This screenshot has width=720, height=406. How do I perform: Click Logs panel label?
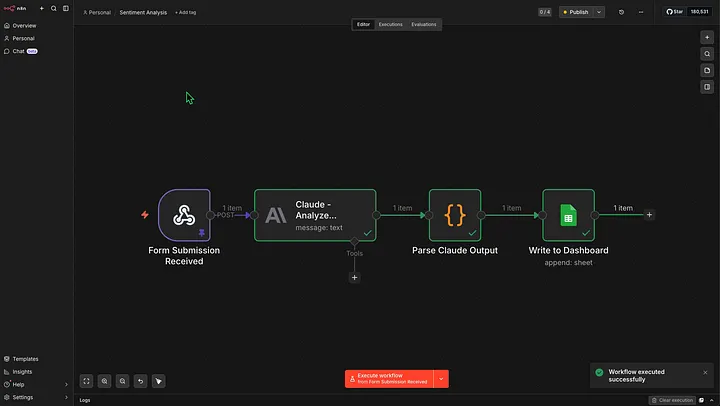pos(85,400)
